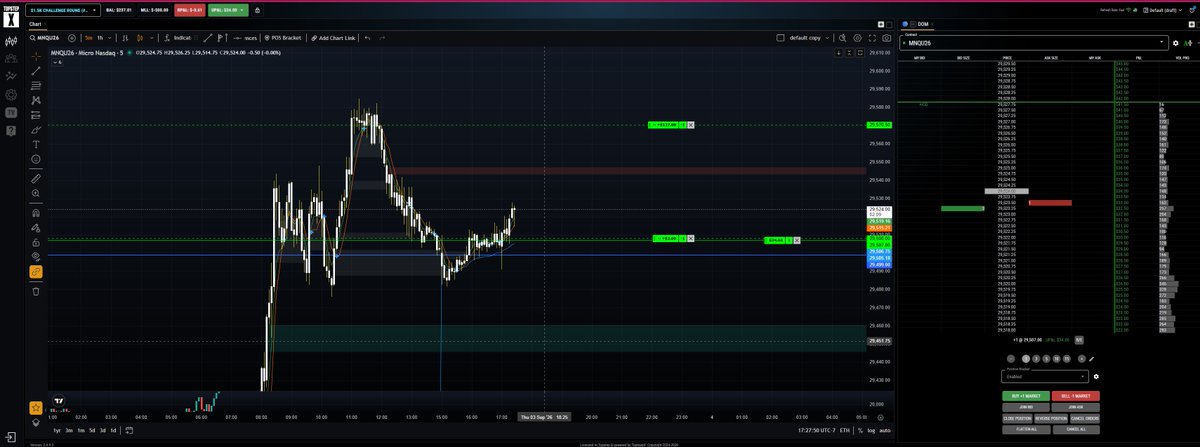Open the help question-mark sidebar icon
This screenshot has height=447, width=1200.
click(x=11, y=131)
